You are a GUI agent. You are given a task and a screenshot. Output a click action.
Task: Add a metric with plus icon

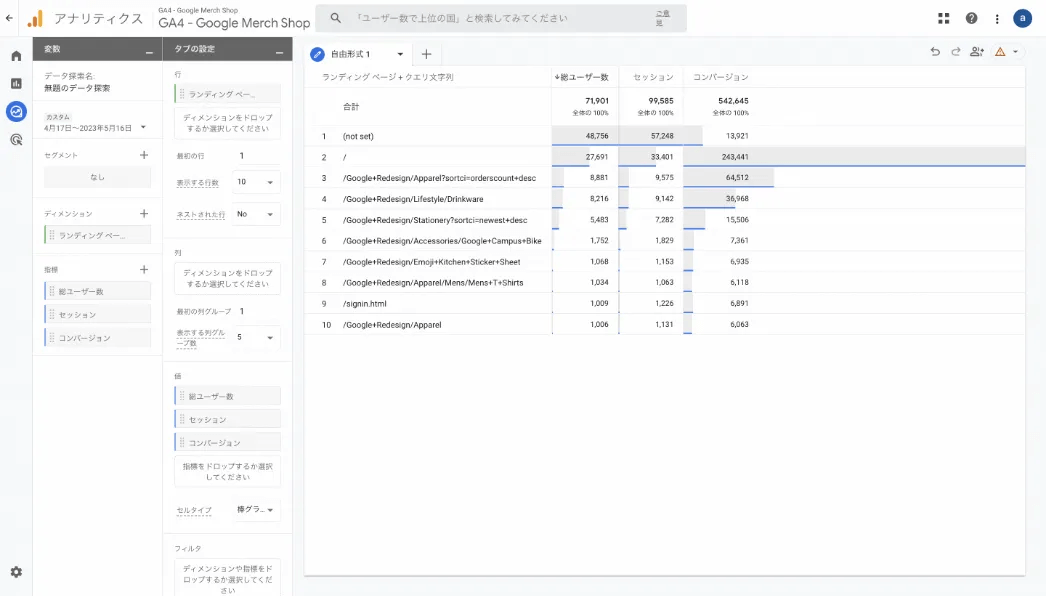coord(143,270)
